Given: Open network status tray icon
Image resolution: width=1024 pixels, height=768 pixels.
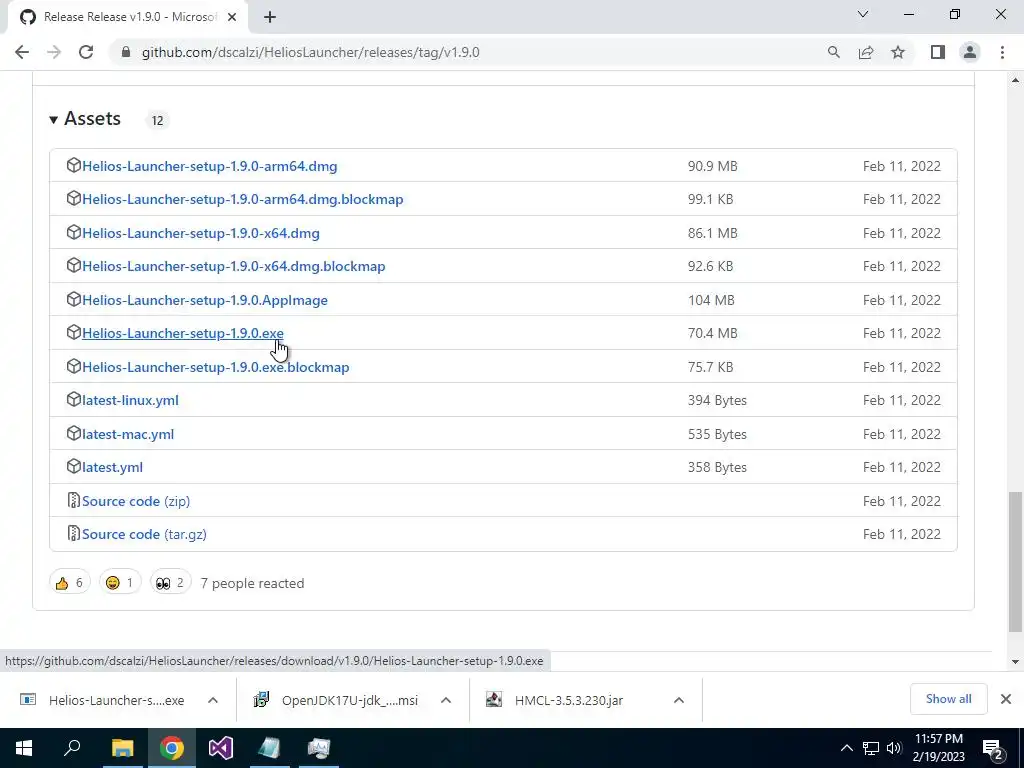Looking at the screenshot, I should [871, 748].
